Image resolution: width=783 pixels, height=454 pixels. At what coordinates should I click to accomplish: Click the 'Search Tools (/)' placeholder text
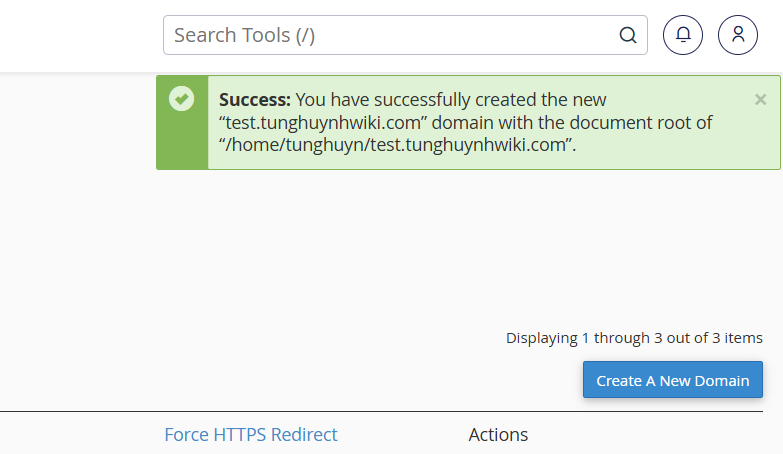(x=244, y=35)
